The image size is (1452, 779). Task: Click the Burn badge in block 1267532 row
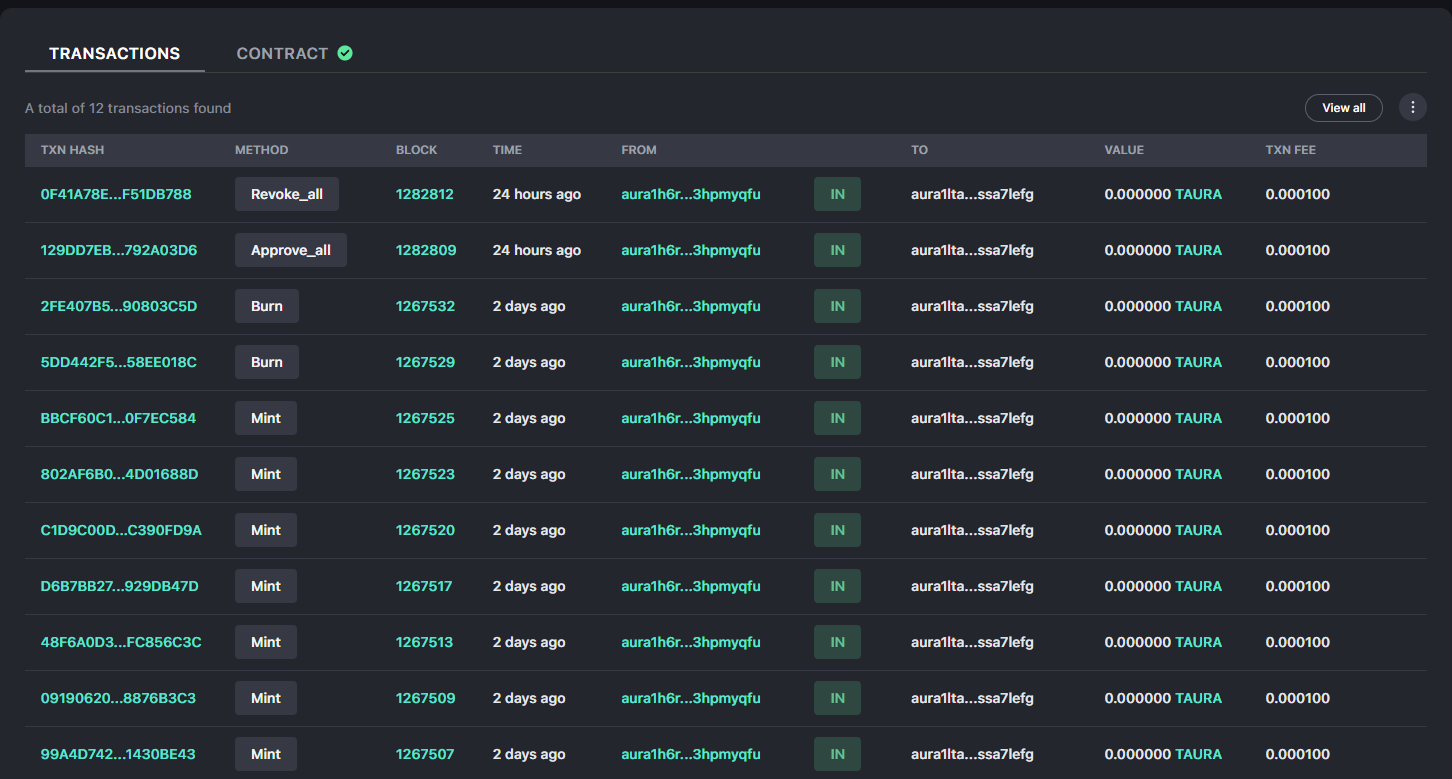pos(267,306)
